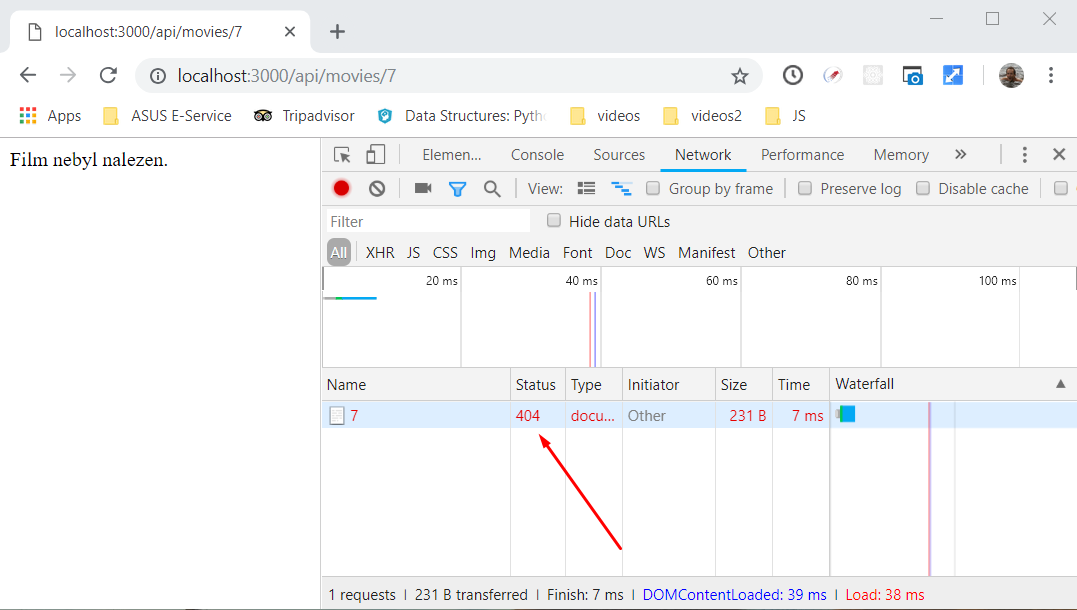The height and width of the screenshot is (610, 1077).
Task: Activate the inspect element picker
Action: pos(342,154)
